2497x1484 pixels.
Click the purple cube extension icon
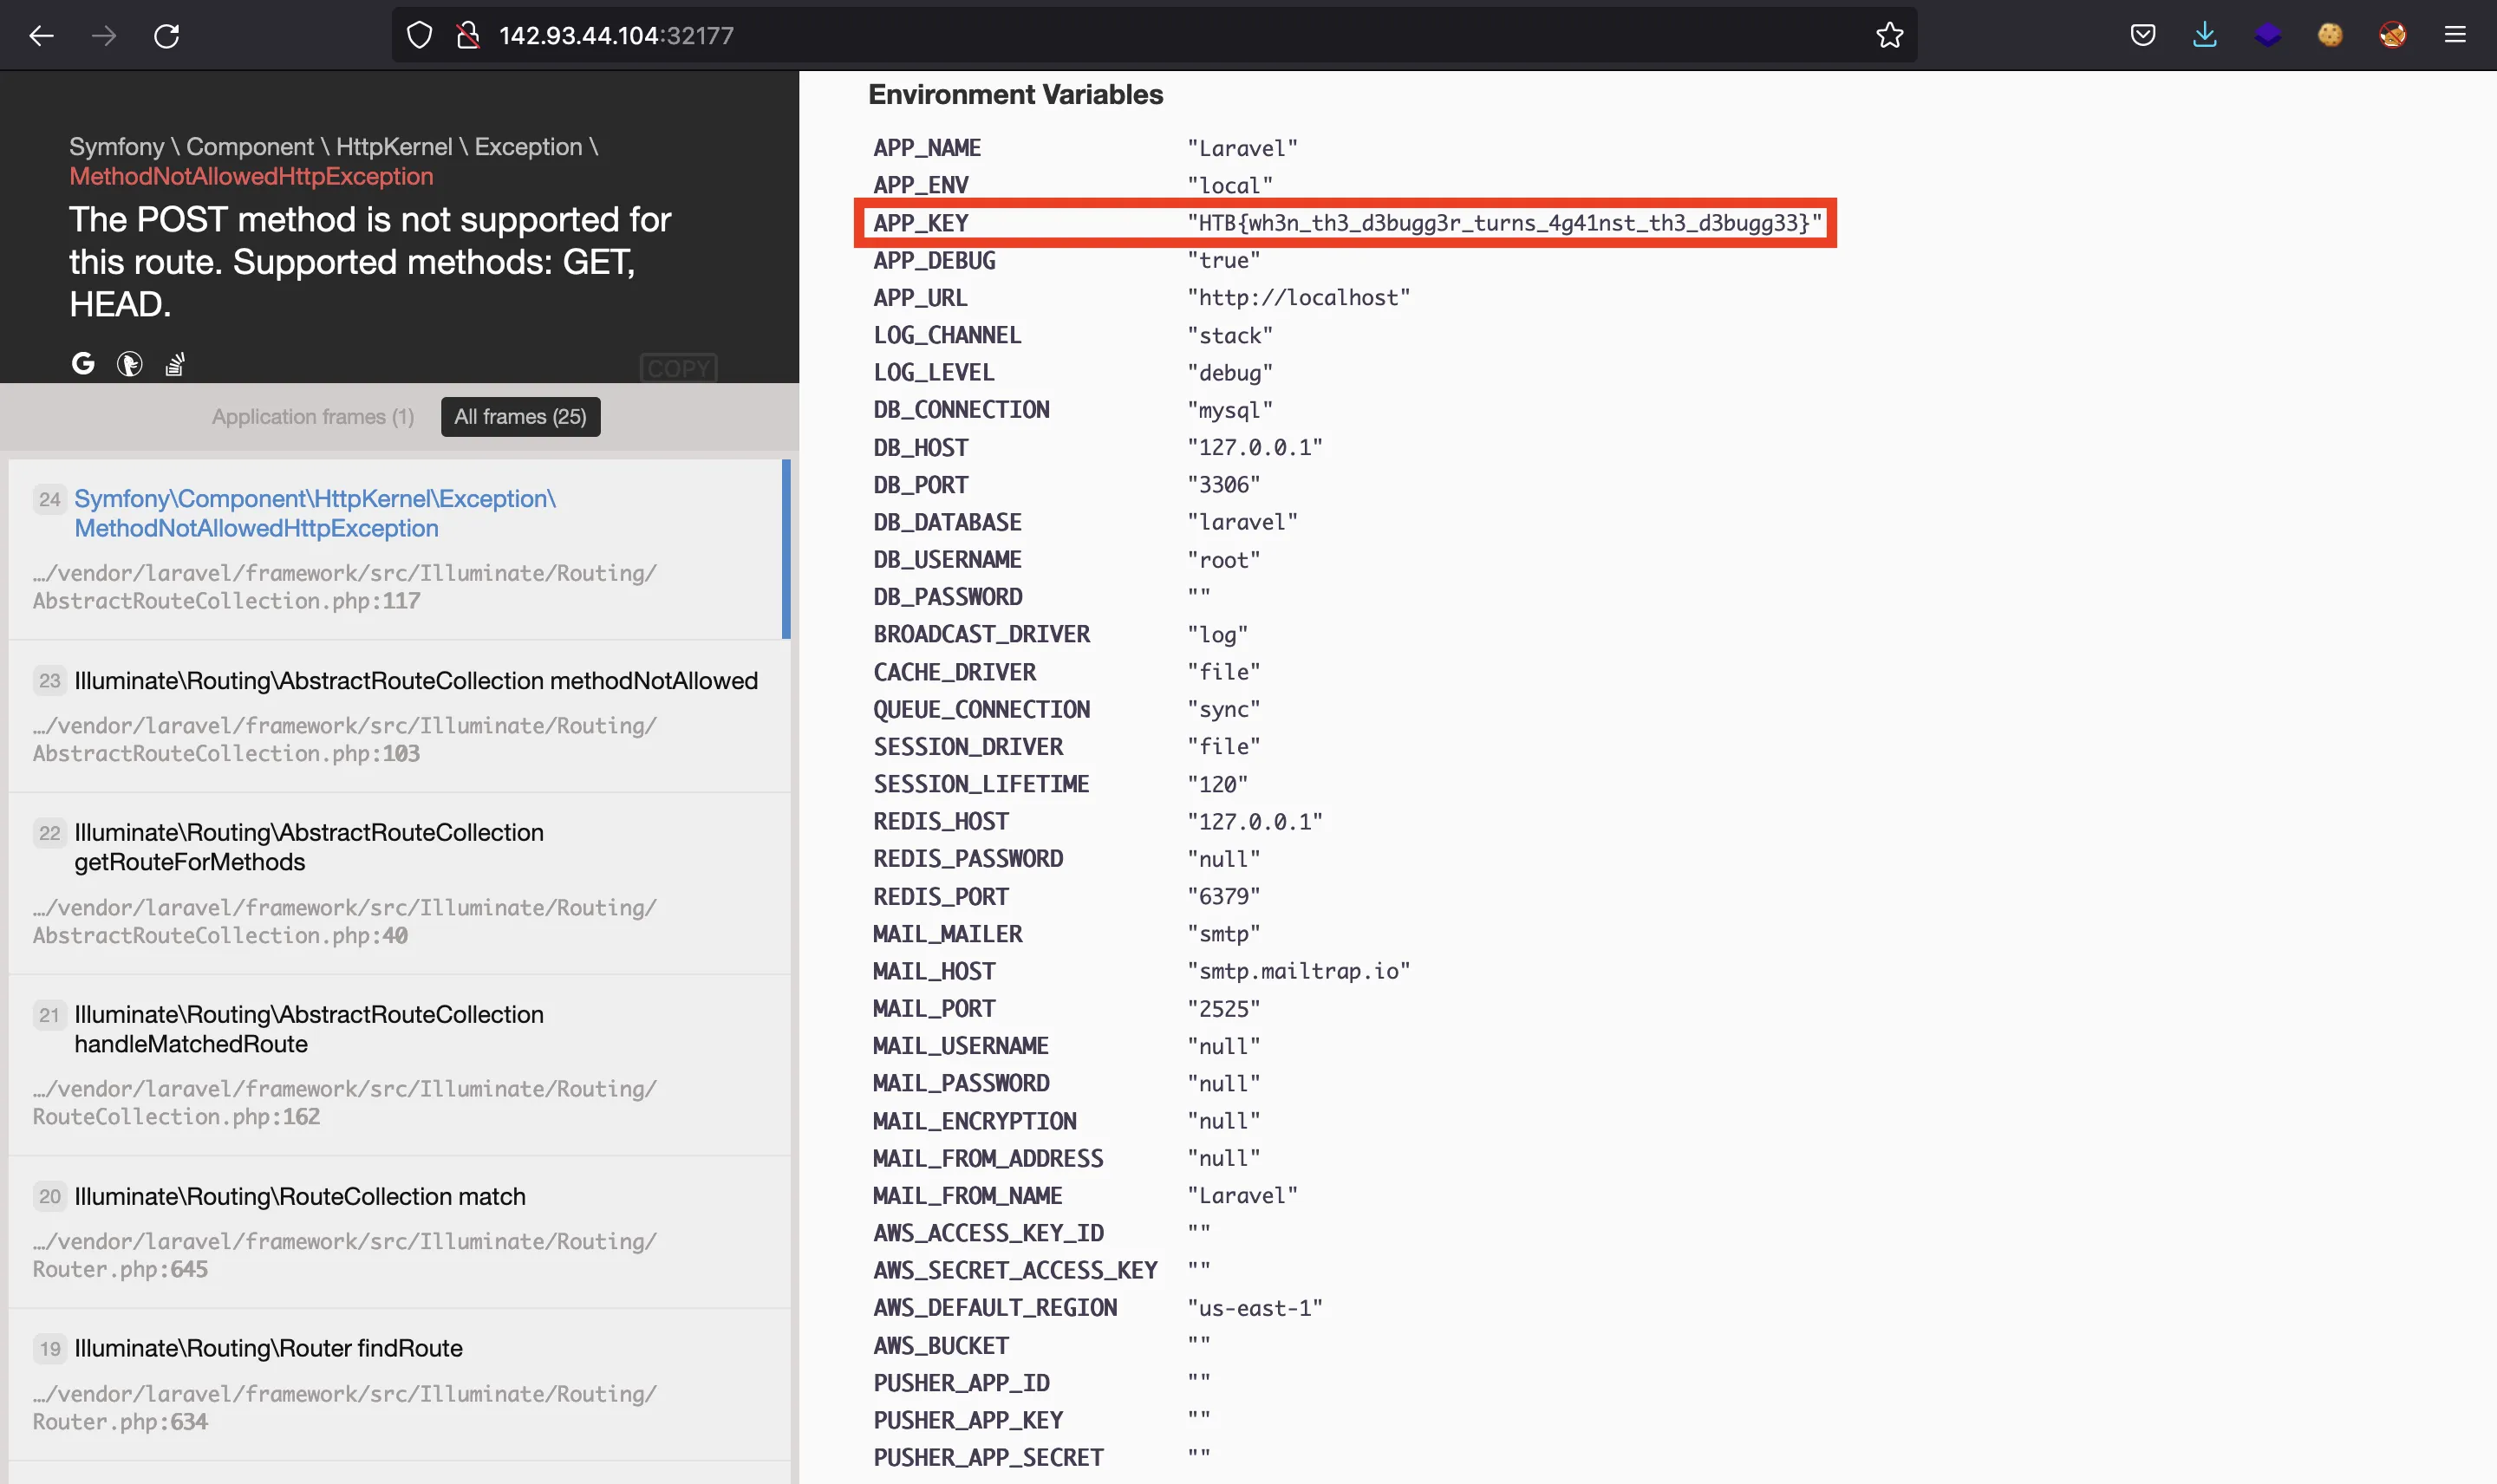[x=2268, y=36]
